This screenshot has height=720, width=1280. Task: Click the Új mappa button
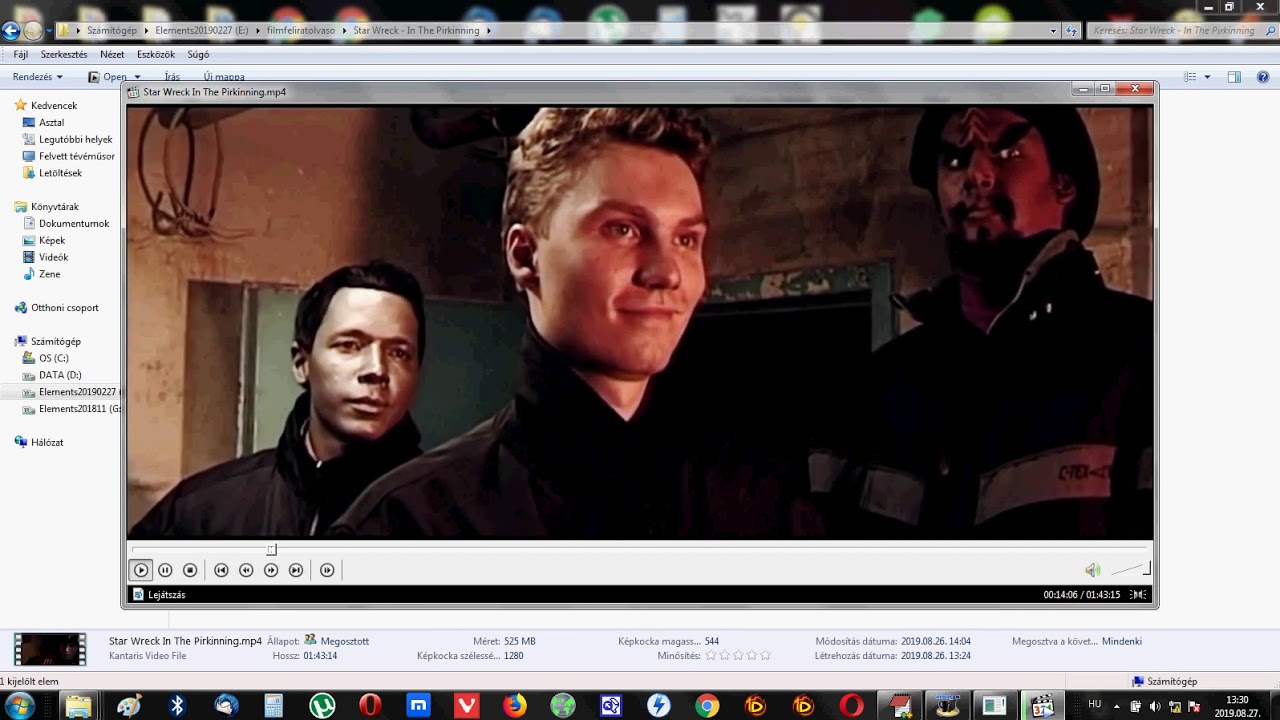click(224, 77)
